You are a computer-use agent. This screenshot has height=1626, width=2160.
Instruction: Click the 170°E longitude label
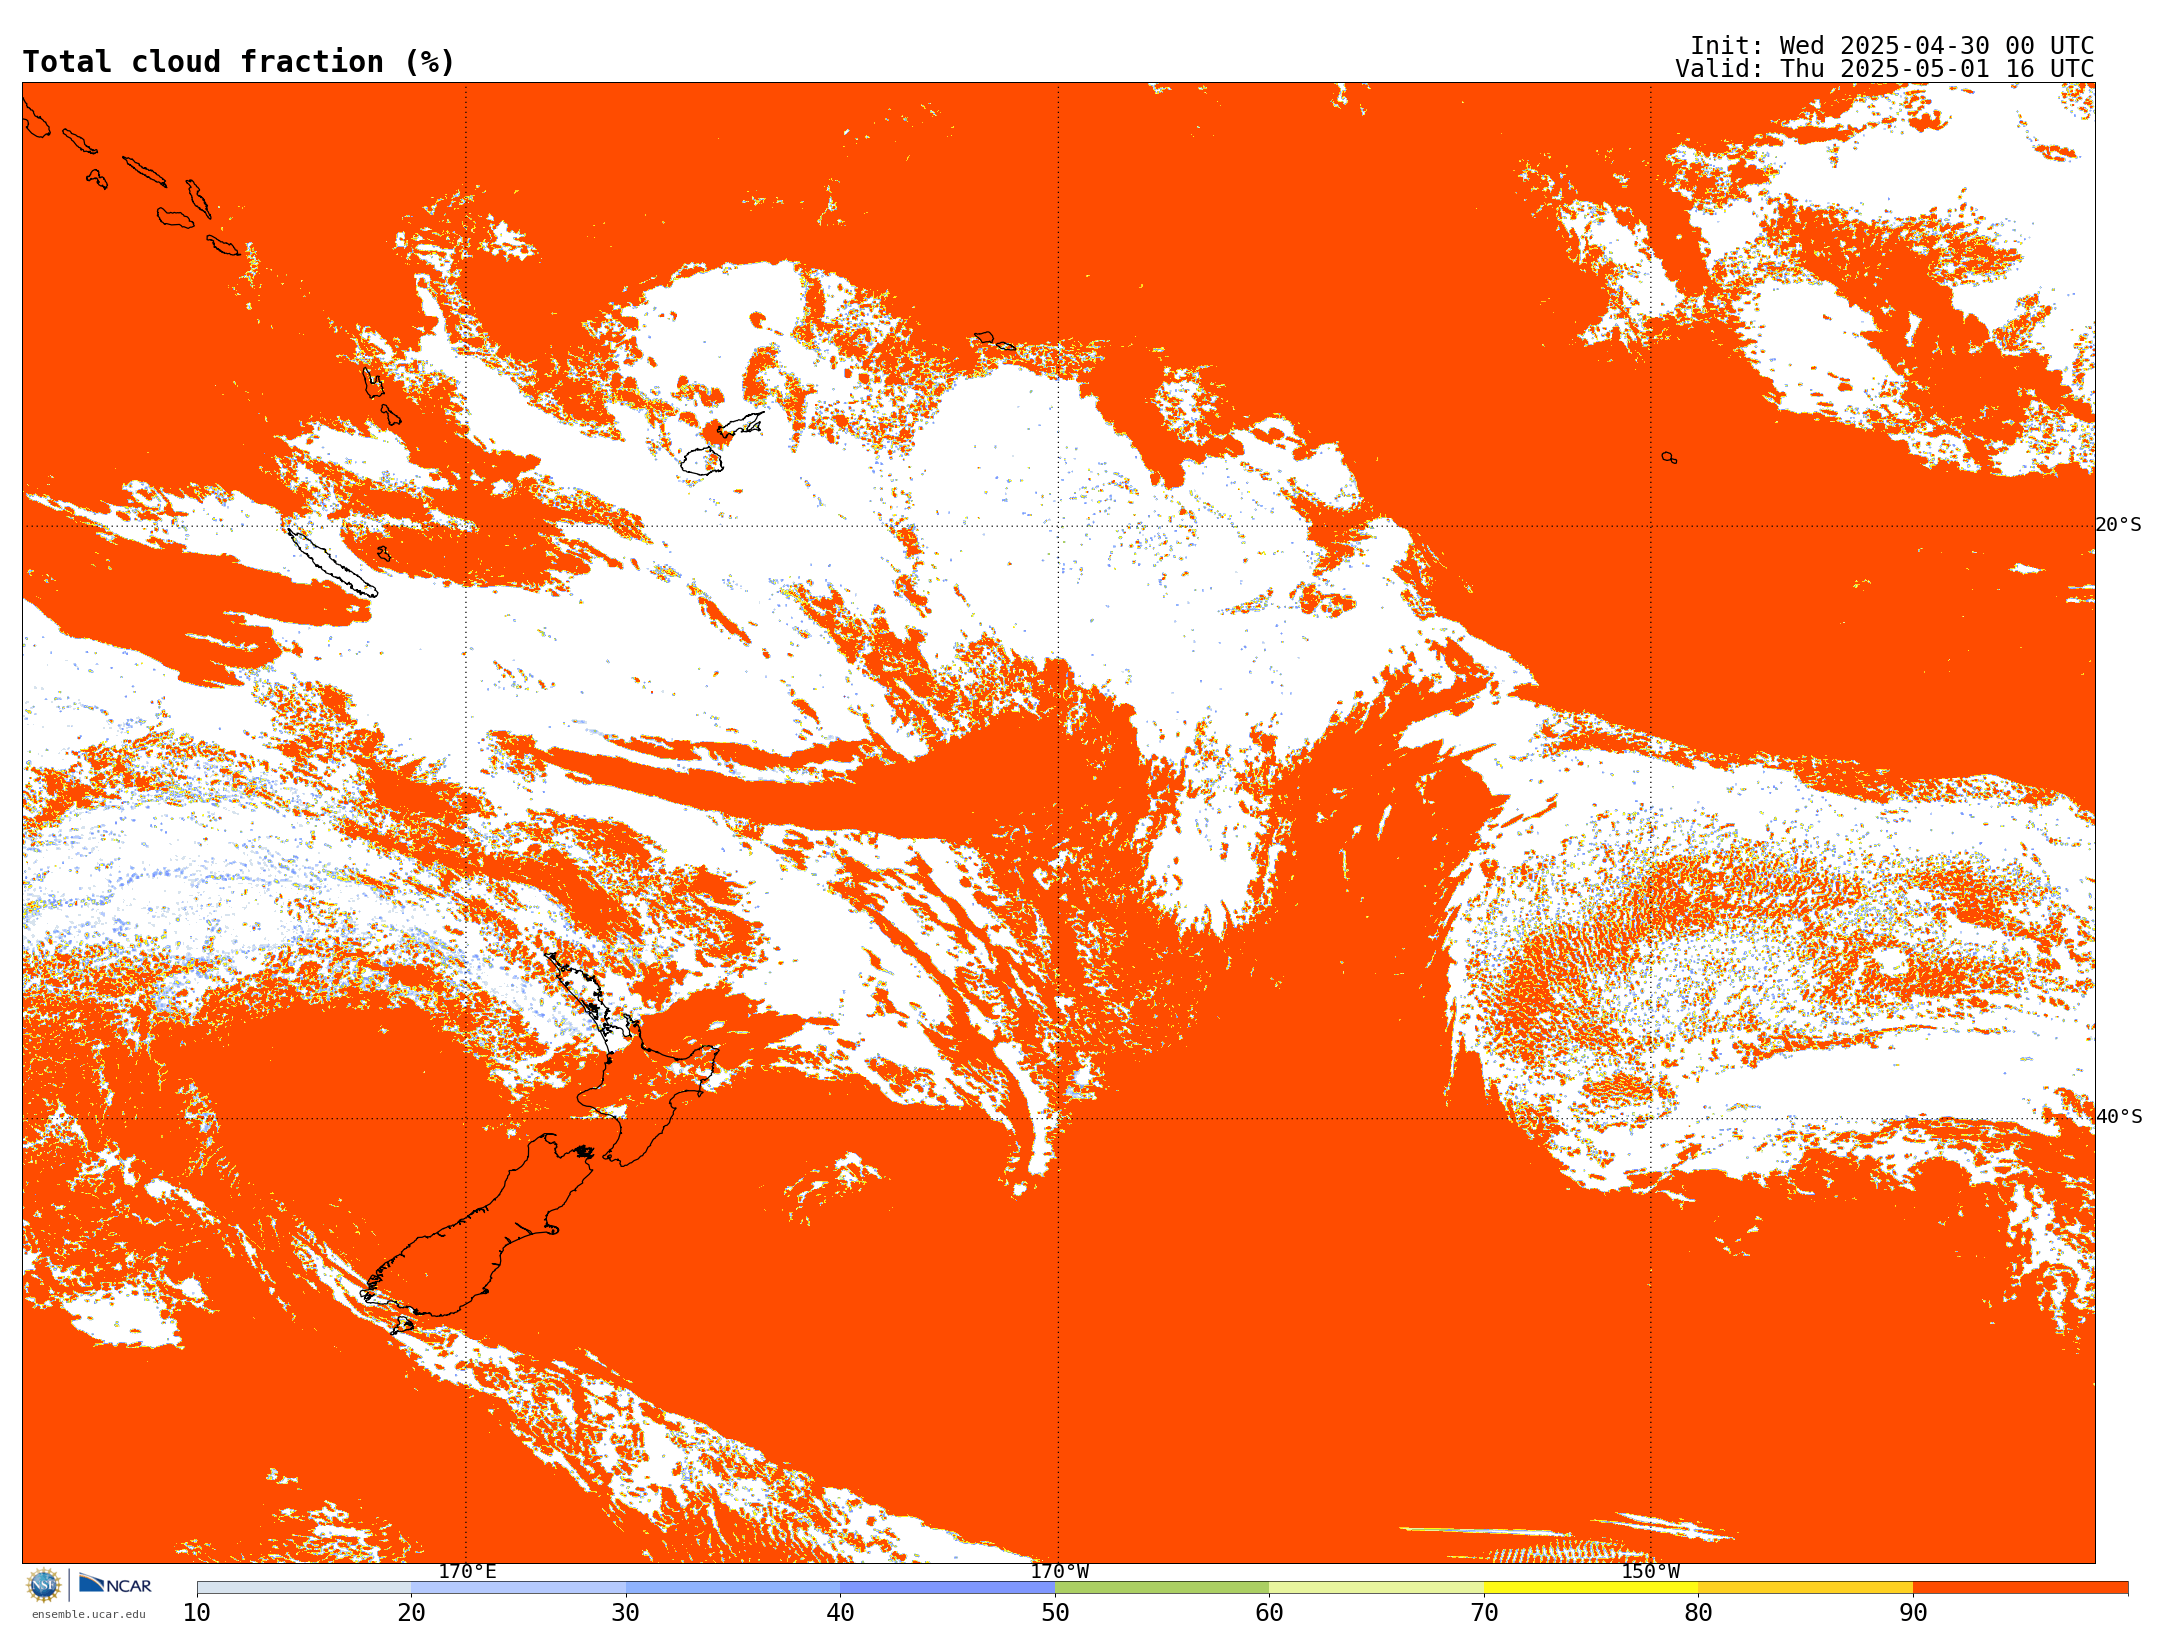tap(467, 1572)
